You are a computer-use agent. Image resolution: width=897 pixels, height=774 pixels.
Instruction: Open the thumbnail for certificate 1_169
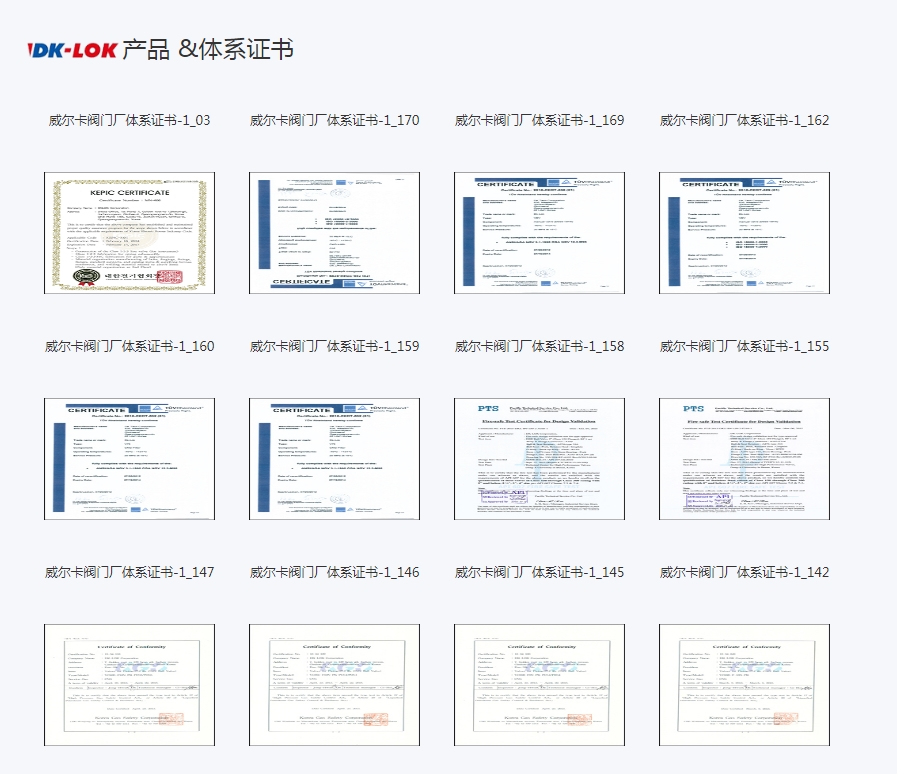pos(539,233)
